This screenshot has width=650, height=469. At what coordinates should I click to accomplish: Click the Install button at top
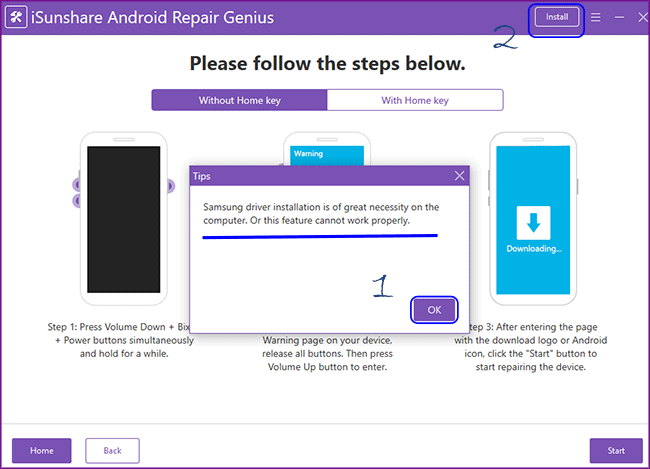pyautogui.click(x=556, y=17)
